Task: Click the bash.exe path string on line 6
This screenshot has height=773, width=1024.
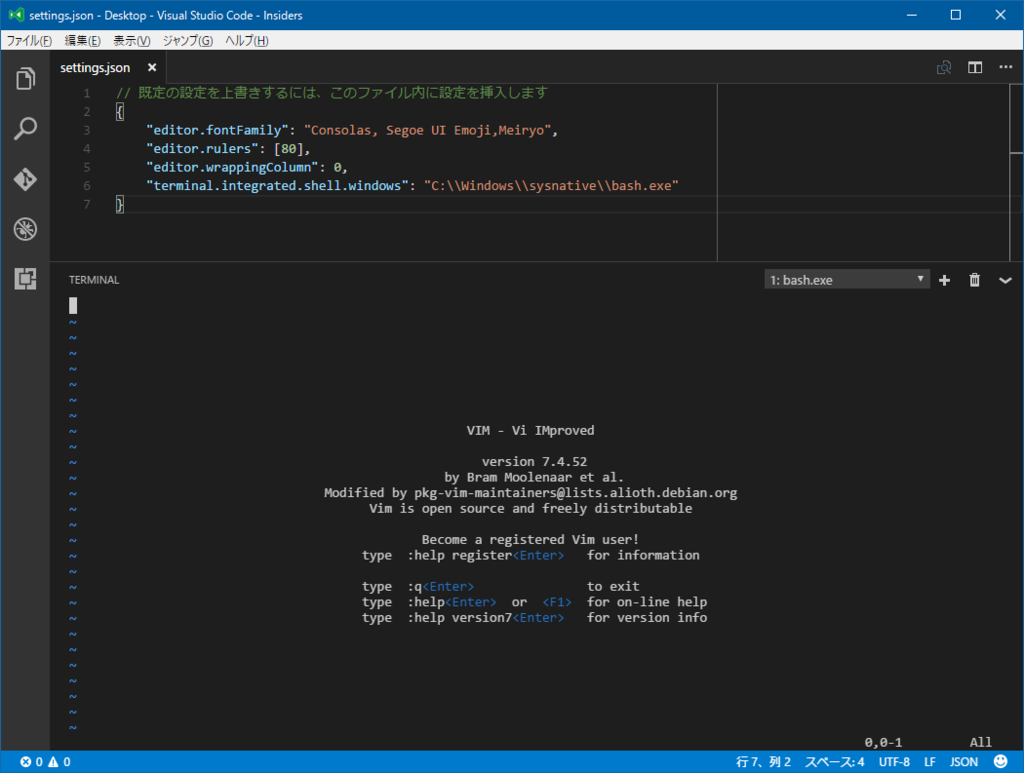Action: pyautogui.click(x=552, y=185)
